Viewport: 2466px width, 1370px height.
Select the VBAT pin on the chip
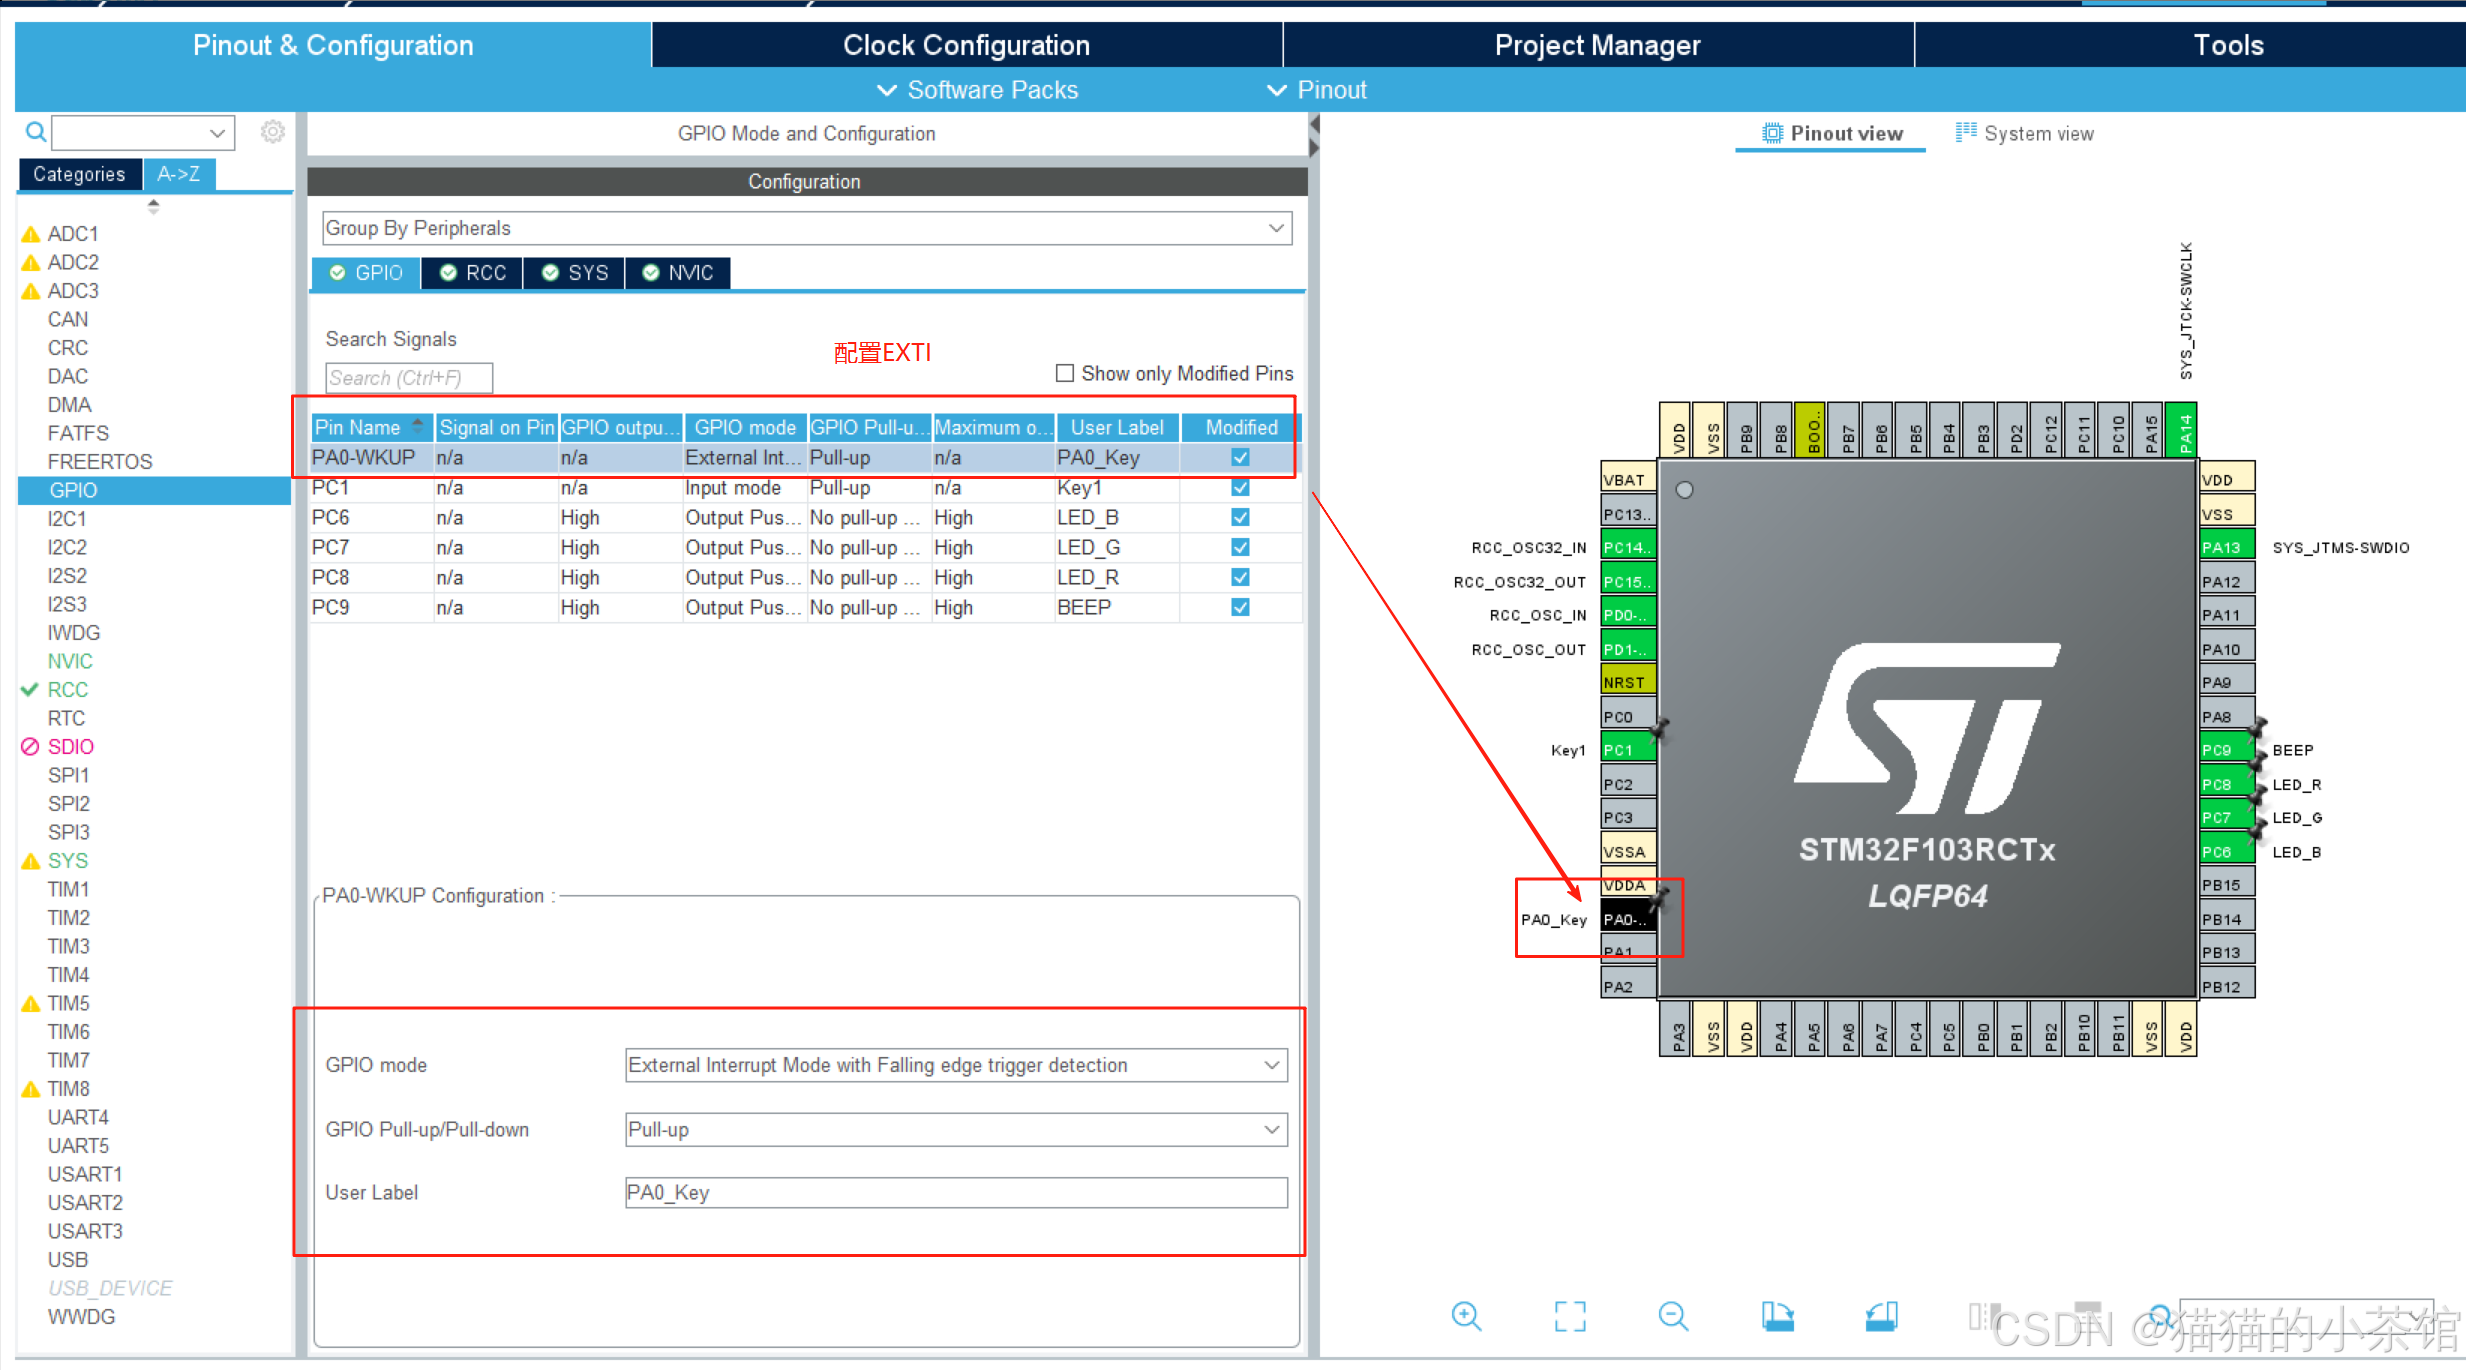tap(1627, 479)
